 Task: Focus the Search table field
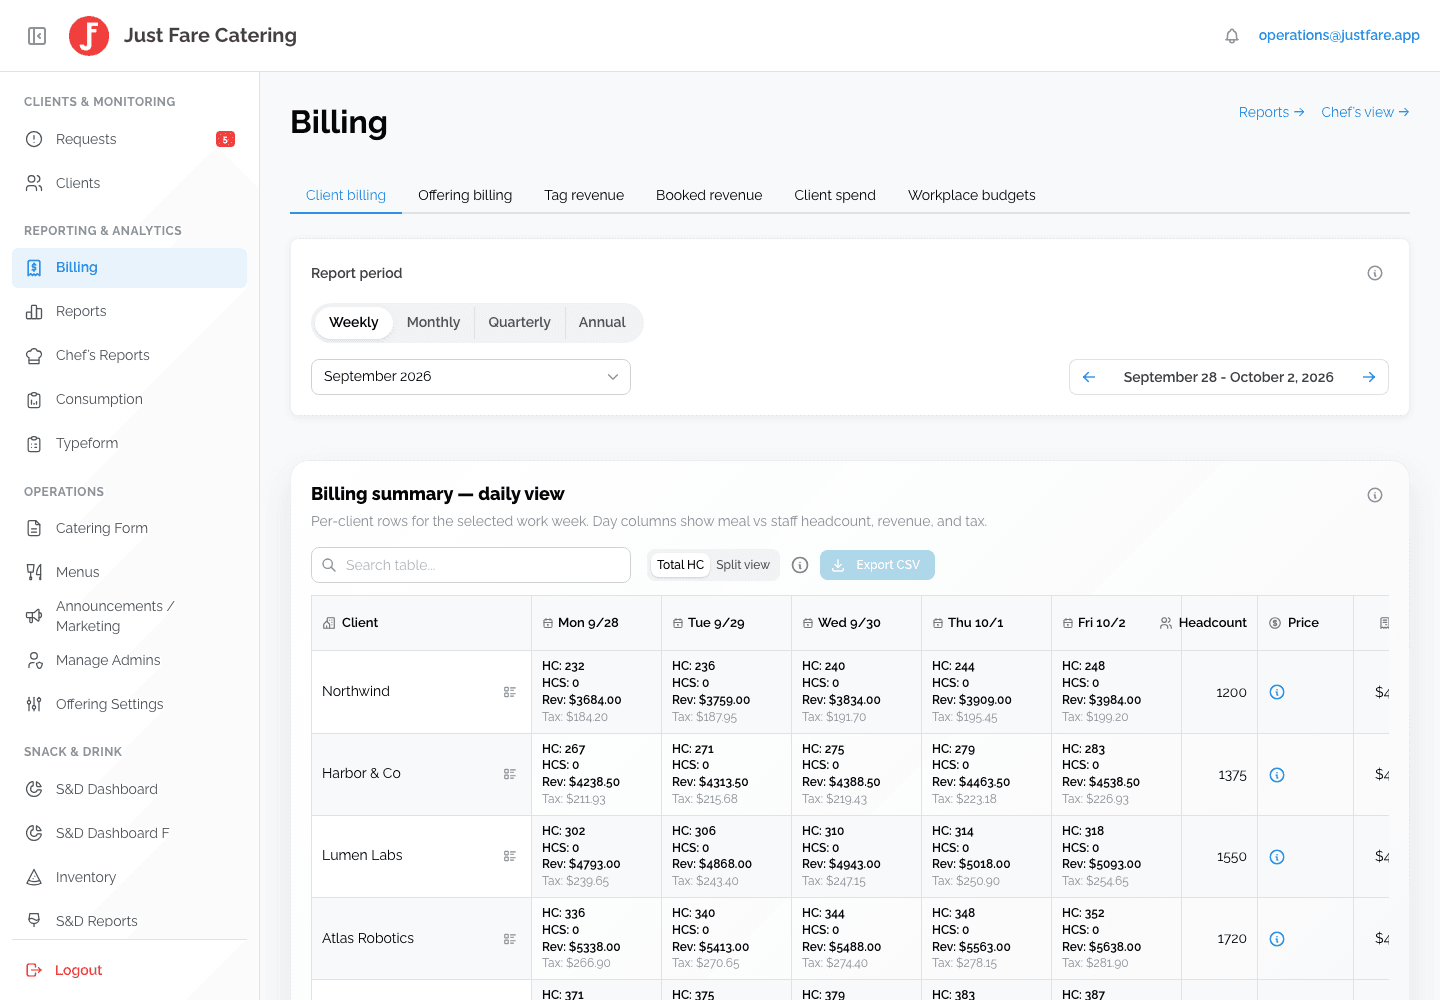pyautogui.click(x=471, y=565)
